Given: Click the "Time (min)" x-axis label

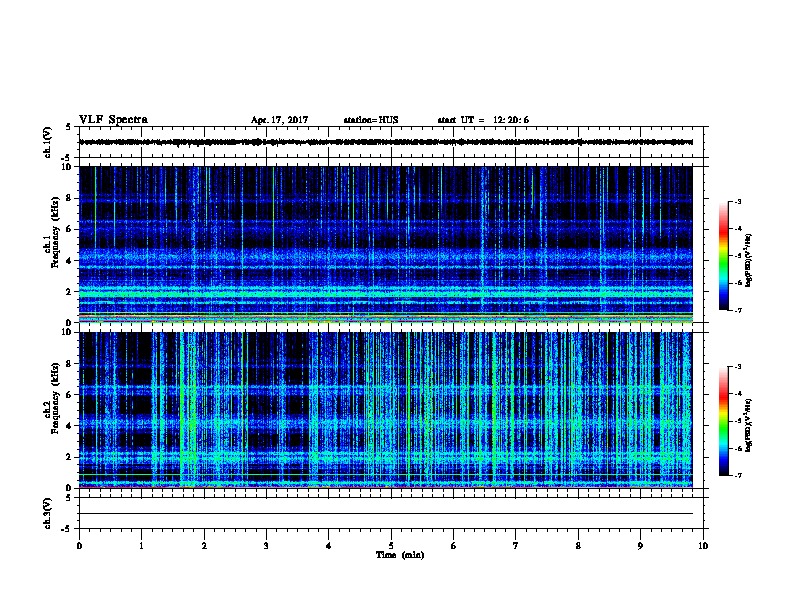Looking at the screenshot, I should [400, 555].
